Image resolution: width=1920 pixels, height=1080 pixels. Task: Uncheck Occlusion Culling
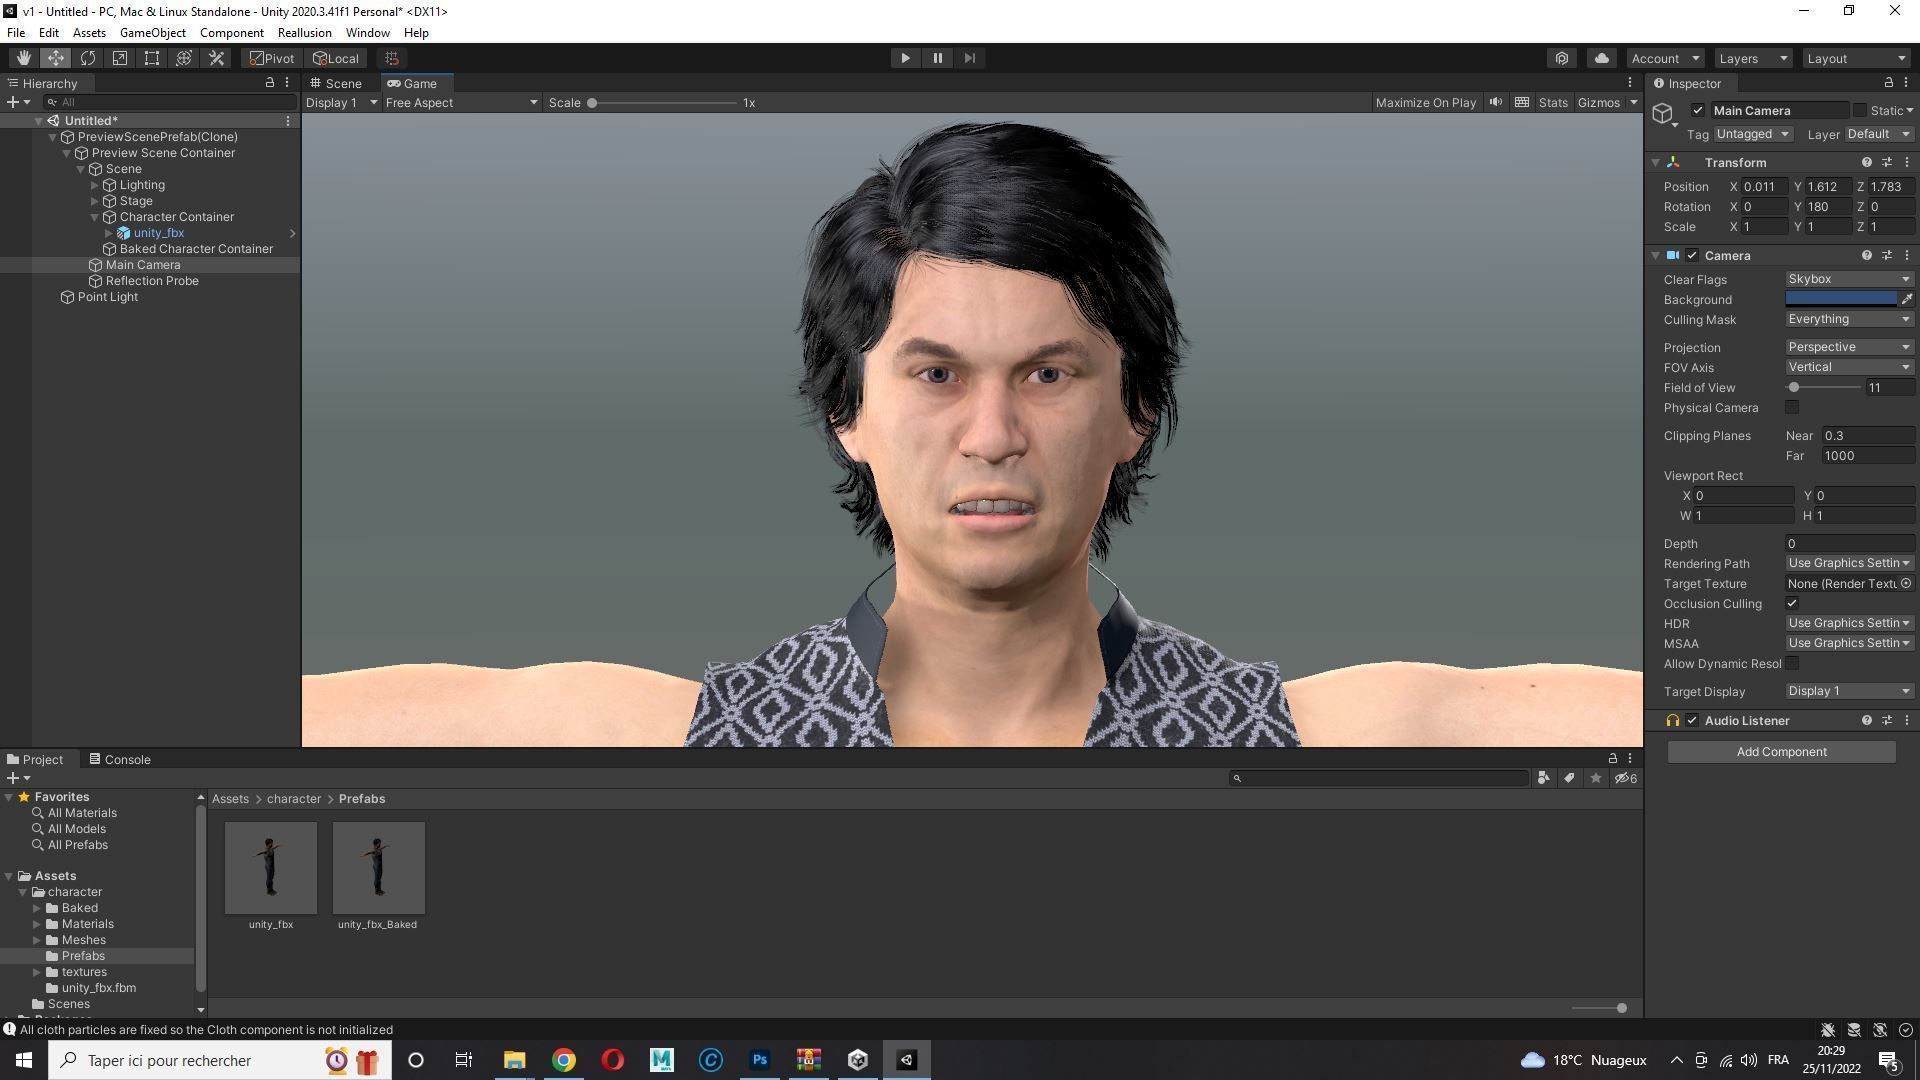pyautogui.click(x=1792, y=603)
